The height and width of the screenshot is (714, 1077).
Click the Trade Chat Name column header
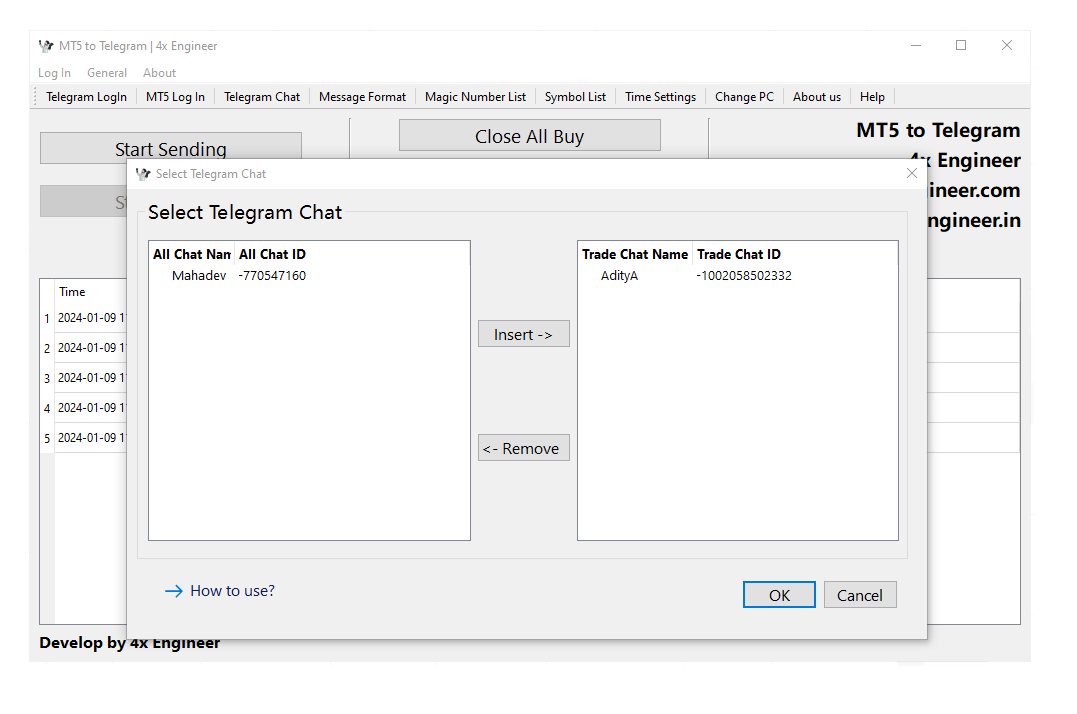[635, 255]
